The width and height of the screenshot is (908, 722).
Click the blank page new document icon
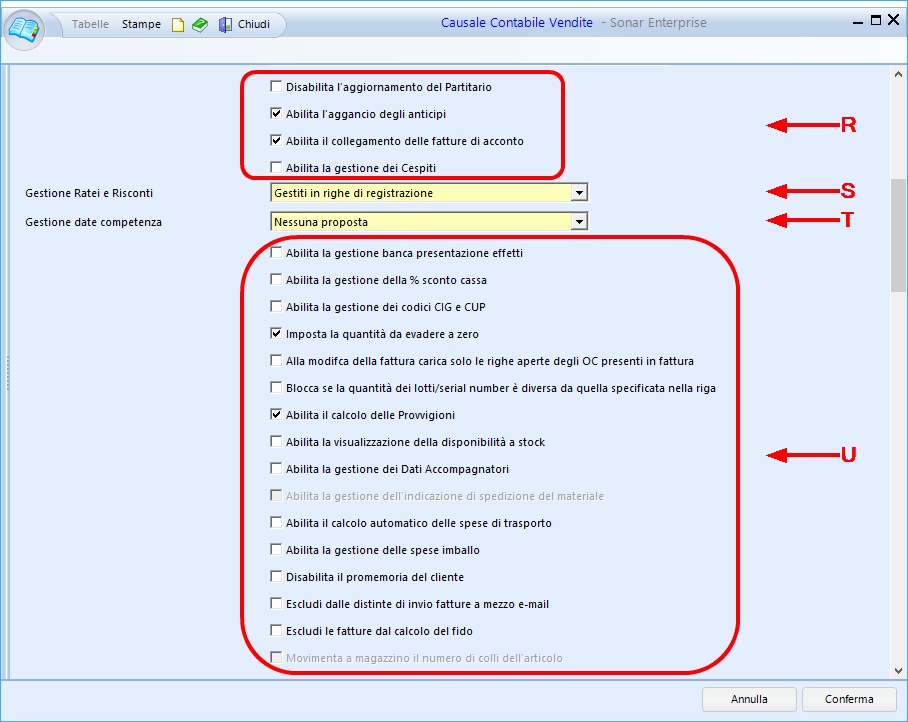[178, 24]
